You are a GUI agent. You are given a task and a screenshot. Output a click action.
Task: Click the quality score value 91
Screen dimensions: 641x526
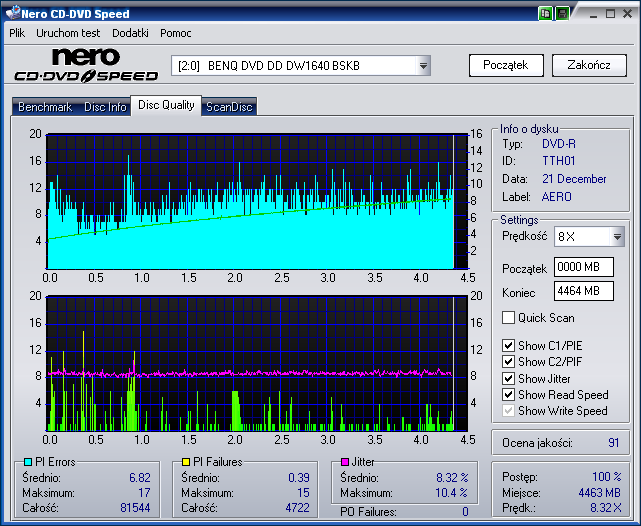[614, 443]
